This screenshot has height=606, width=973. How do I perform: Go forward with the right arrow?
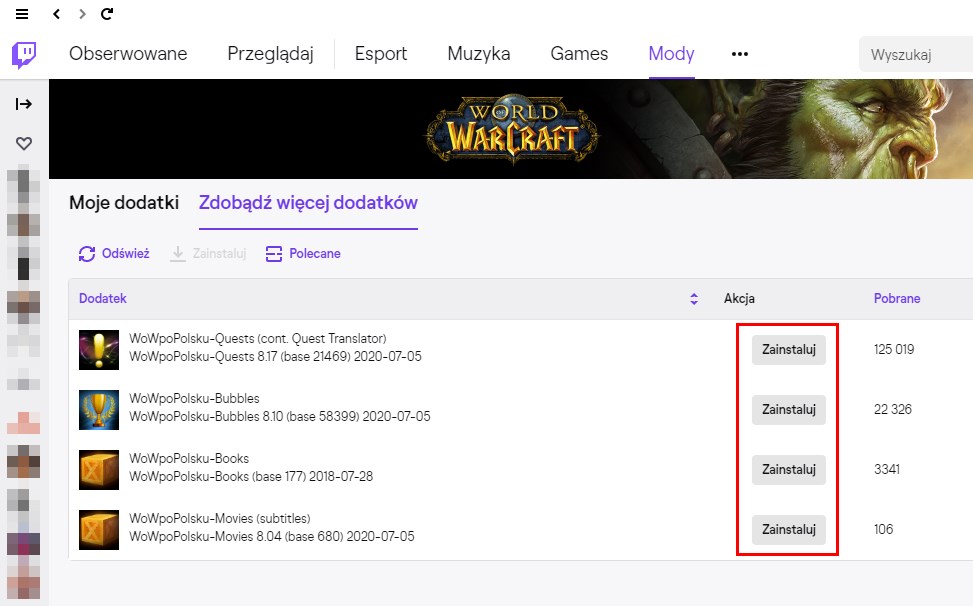(82, 14)
